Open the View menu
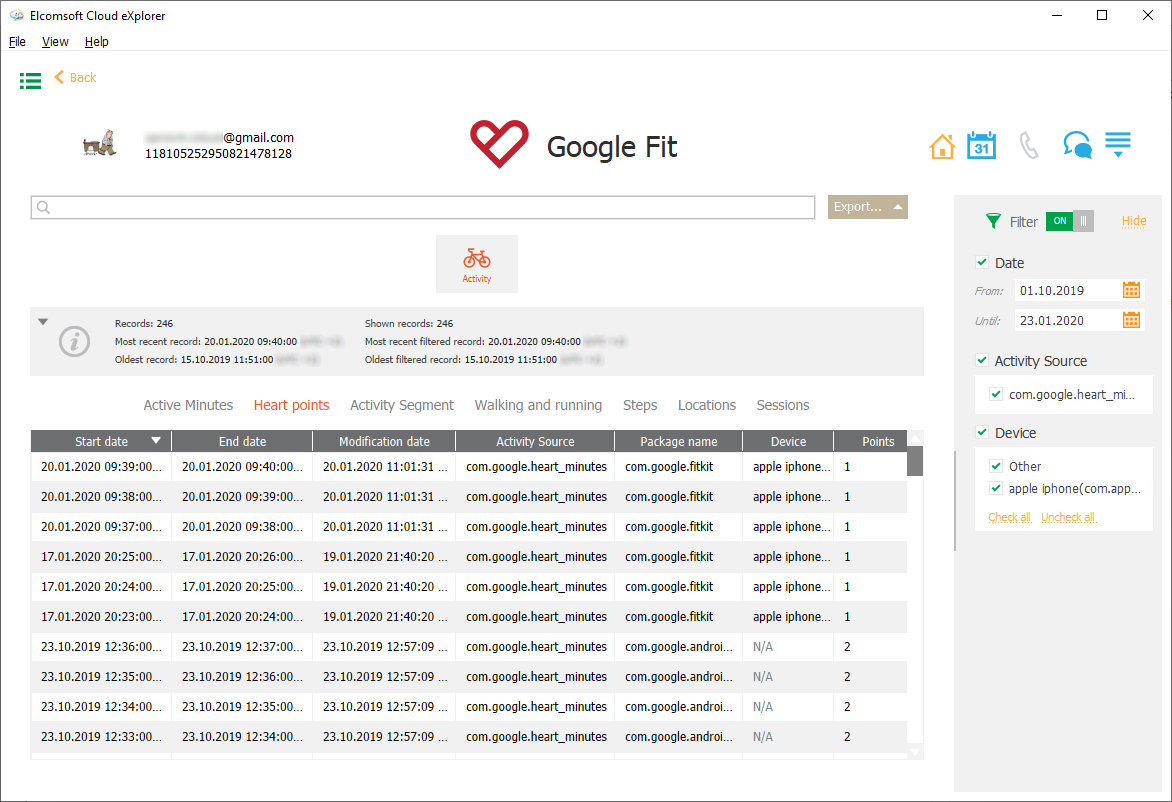The width and height of the screenshot is (1172, 802). click(55, 41)
